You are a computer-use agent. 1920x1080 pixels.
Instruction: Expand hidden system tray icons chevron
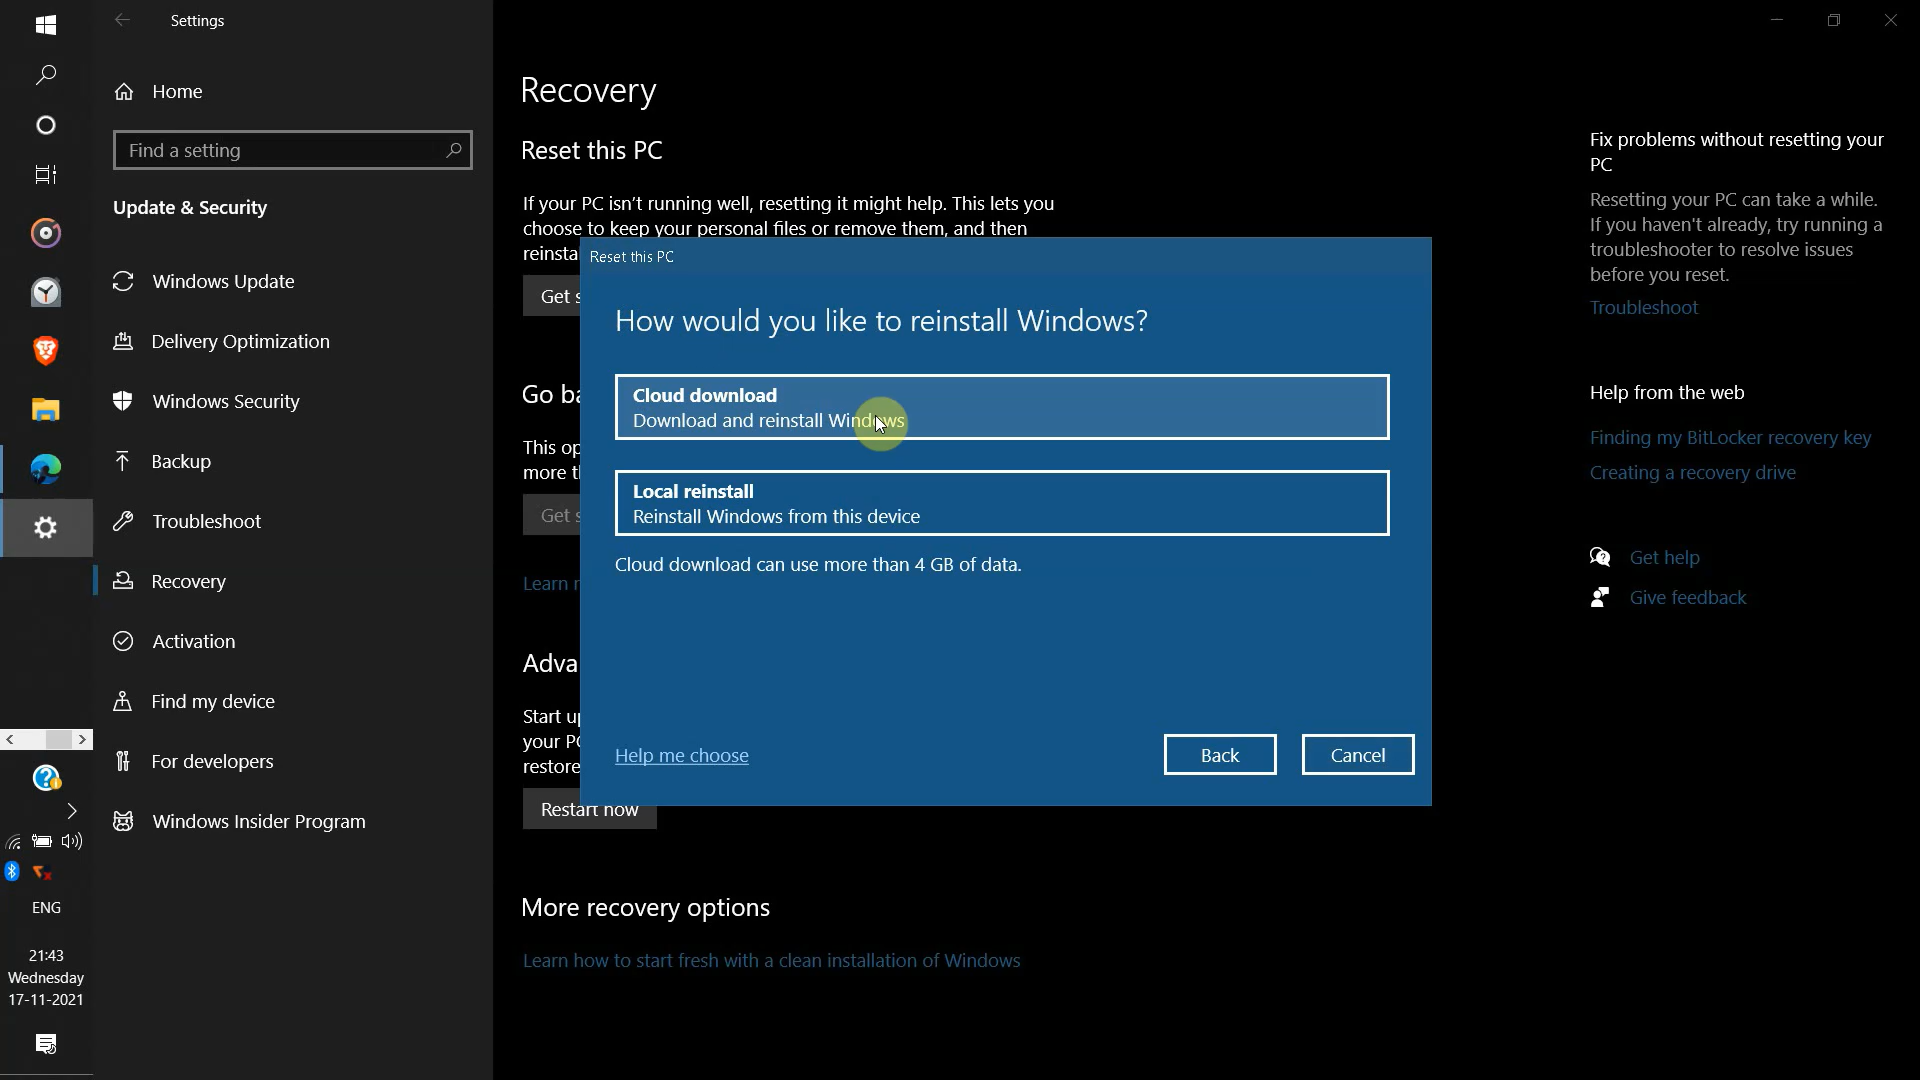click(x=72, y=810)
